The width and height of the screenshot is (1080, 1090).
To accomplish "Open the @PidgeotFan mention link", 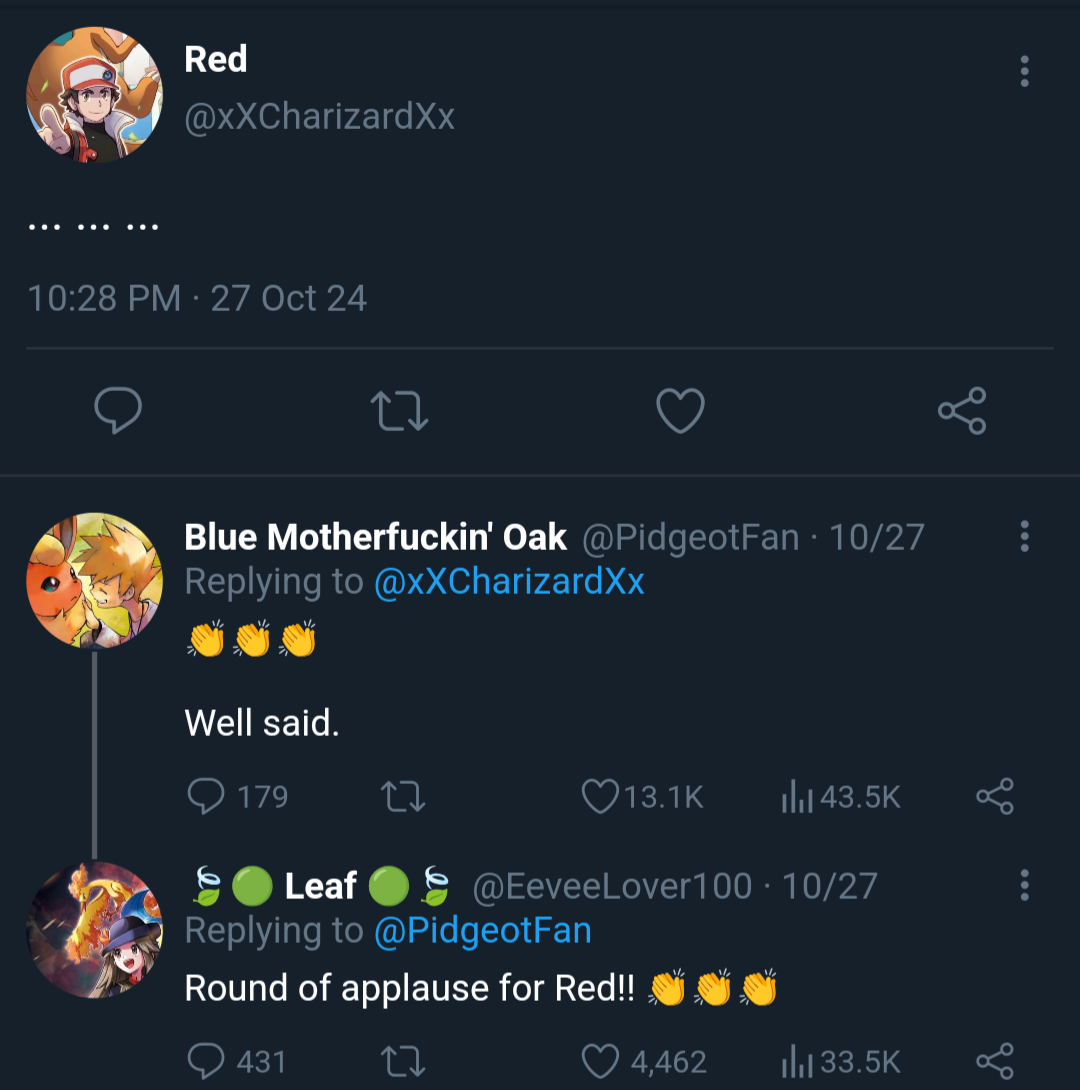I will 482,931.
